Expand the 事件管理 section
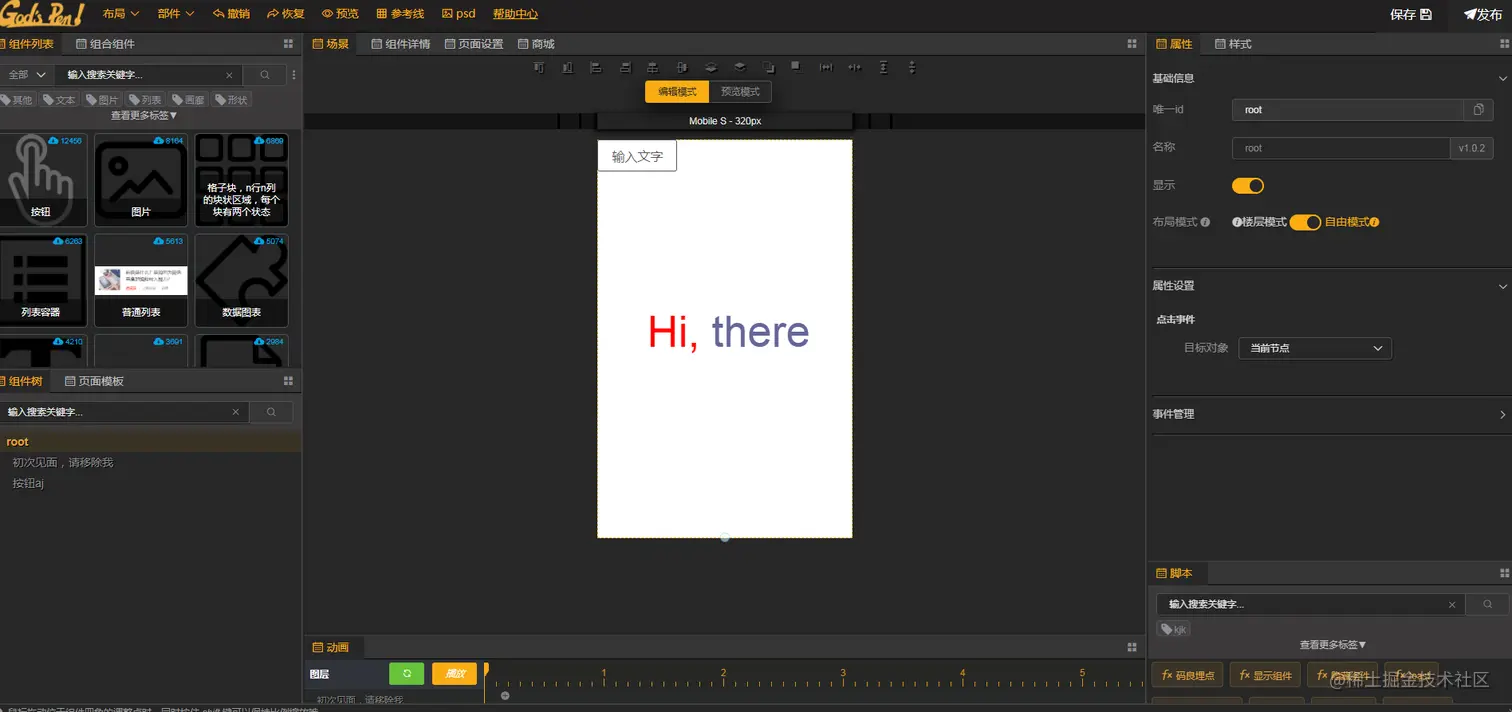 click(1502, 414)
